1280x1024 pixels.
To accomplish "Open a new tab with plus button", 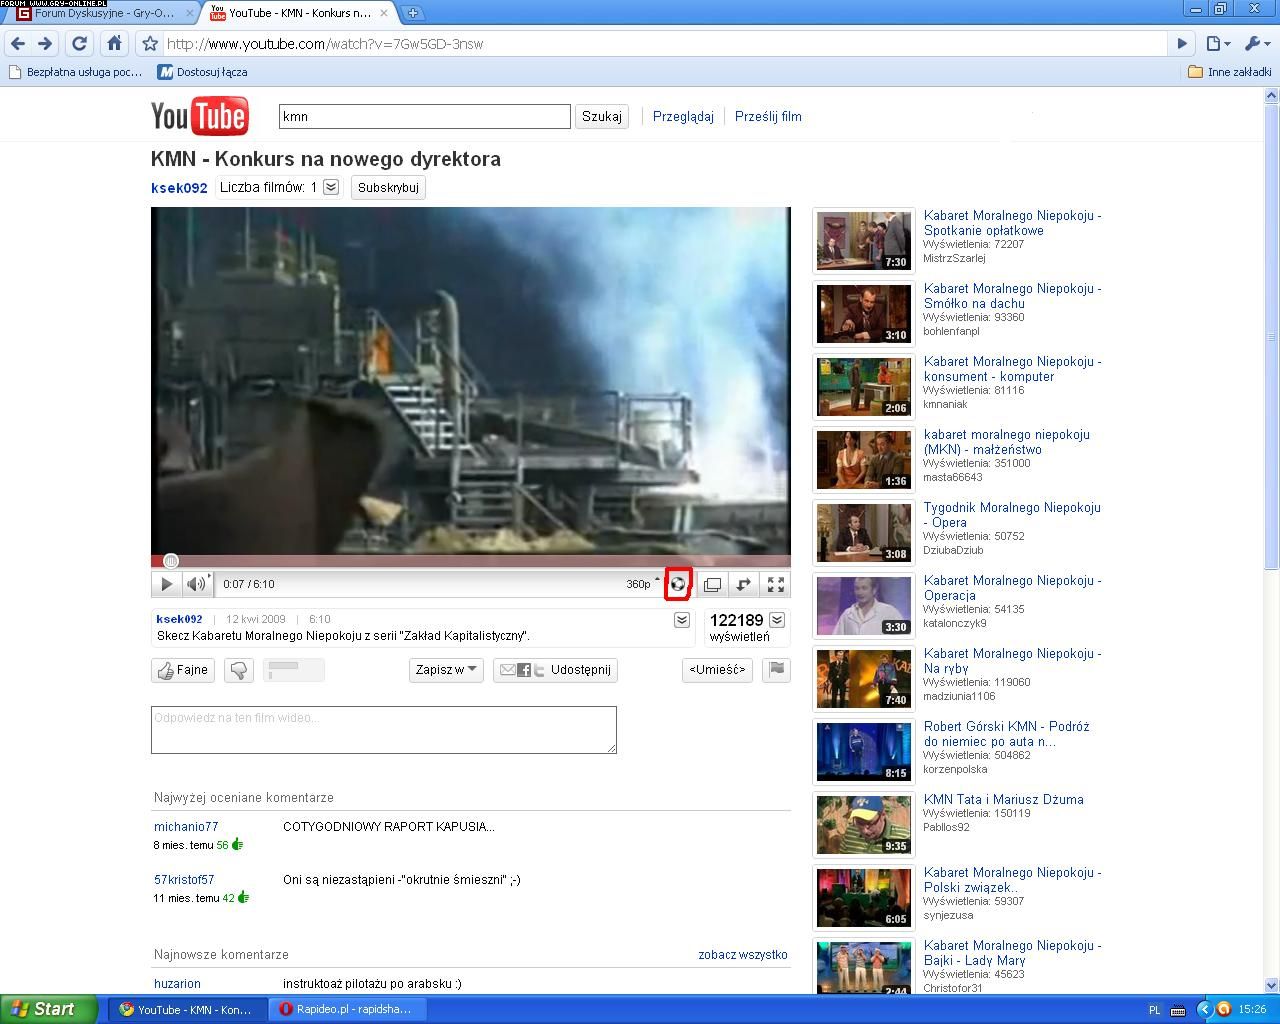I will [412, 13].
